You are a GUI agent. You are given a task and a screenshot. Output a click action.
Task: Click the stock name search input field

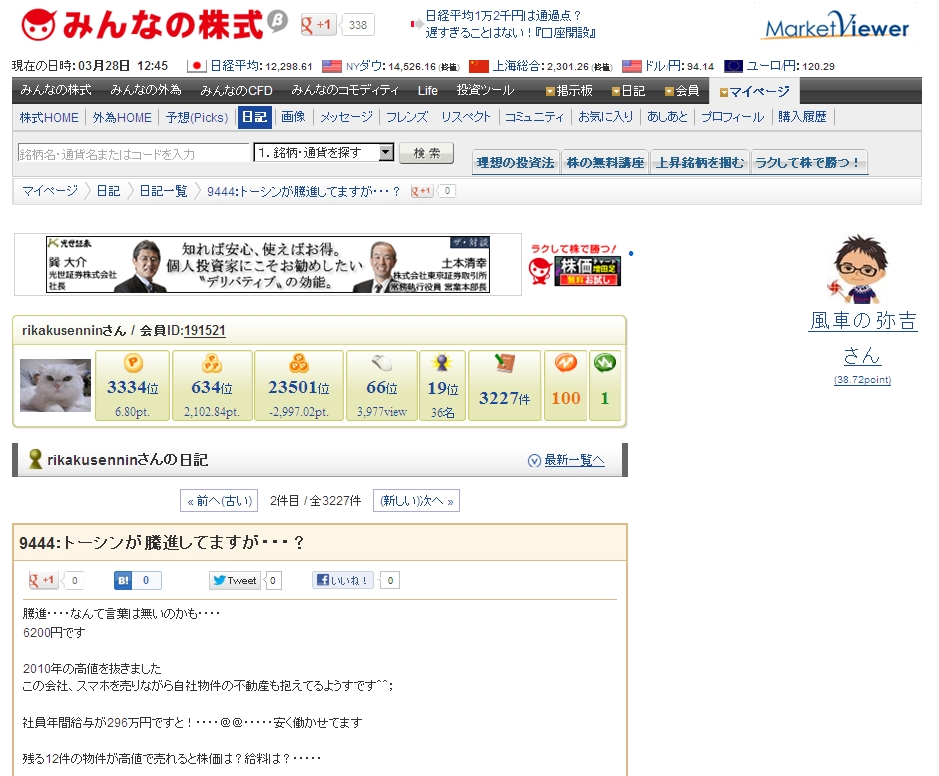tap(132, 154)
